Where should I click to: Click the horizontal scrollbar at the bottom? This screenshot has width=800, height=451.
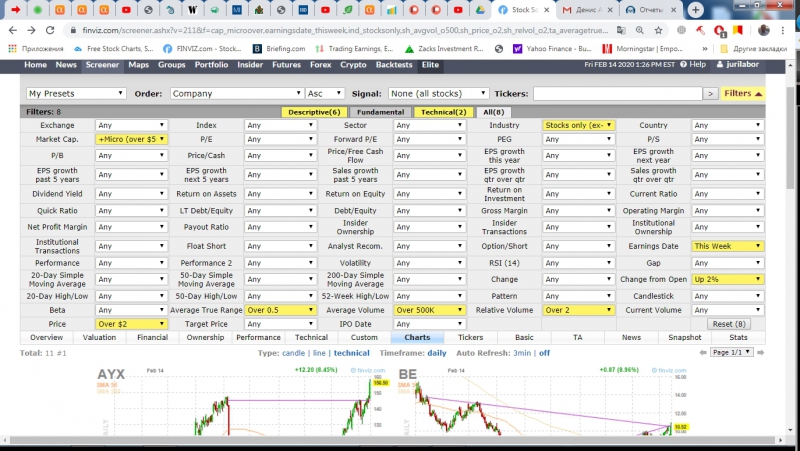pos(393,440)
